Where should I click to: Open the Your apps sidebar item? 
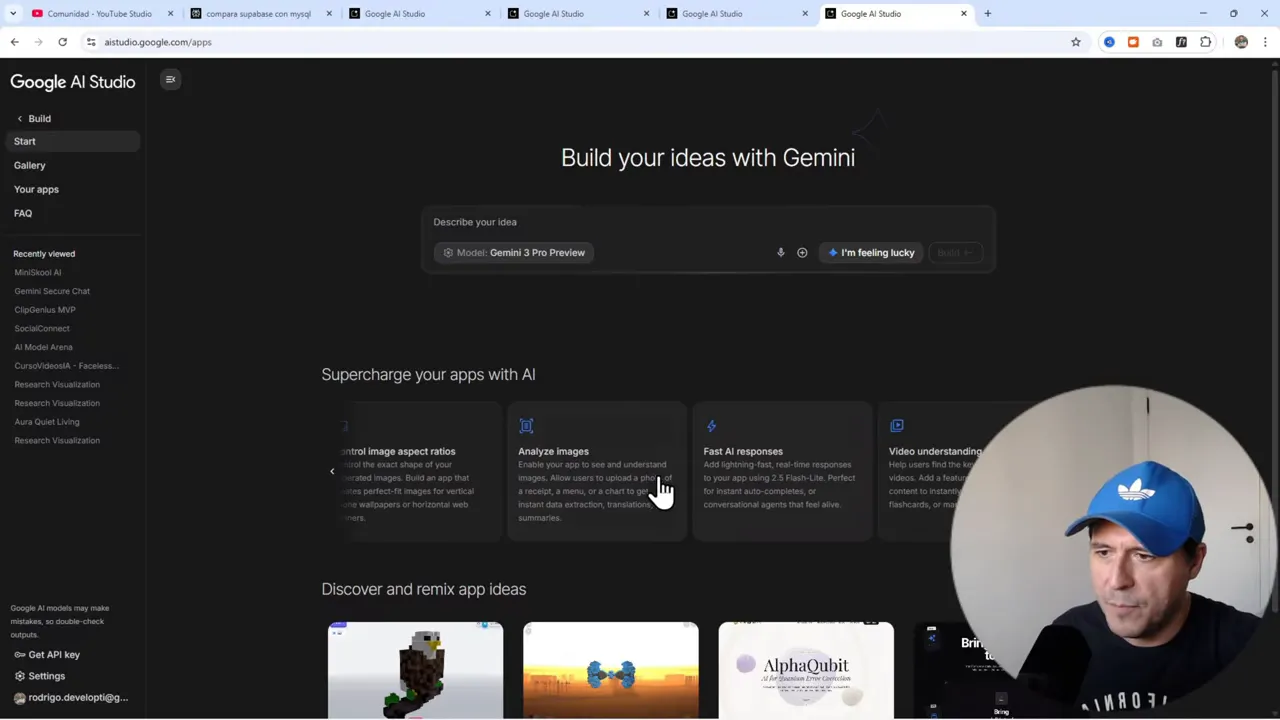(36, 189)
